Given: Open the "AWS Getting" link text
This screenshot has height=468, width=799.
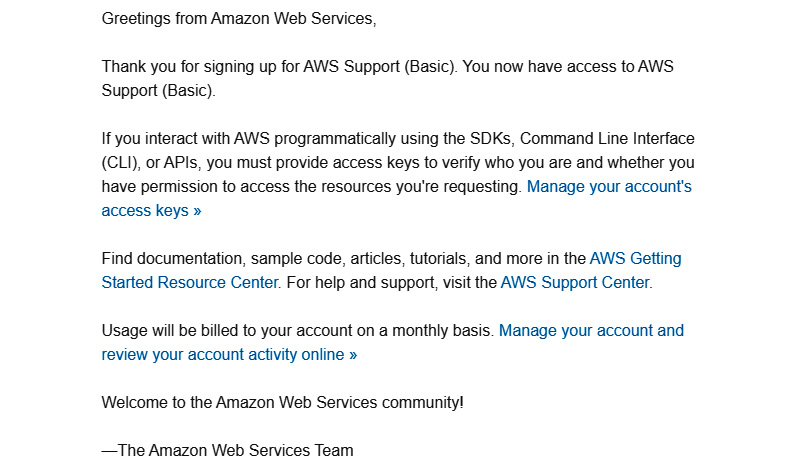Looking at the screenshot, I should point(635,258).
